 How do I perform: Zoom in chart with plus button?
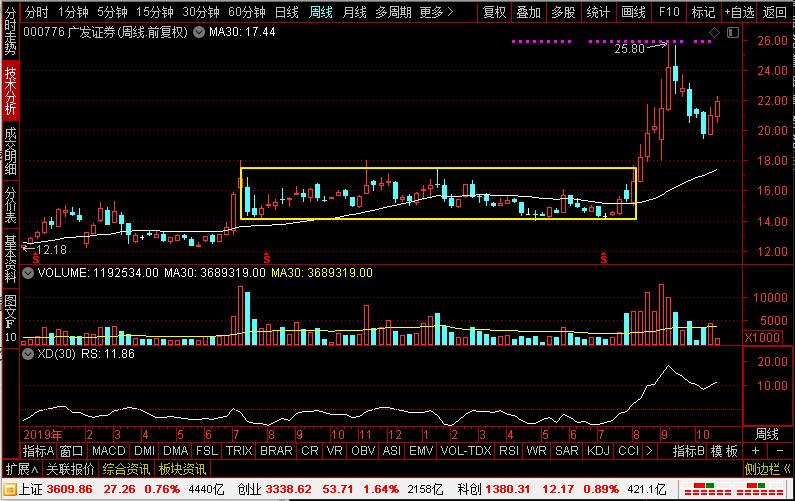[755, 451]
